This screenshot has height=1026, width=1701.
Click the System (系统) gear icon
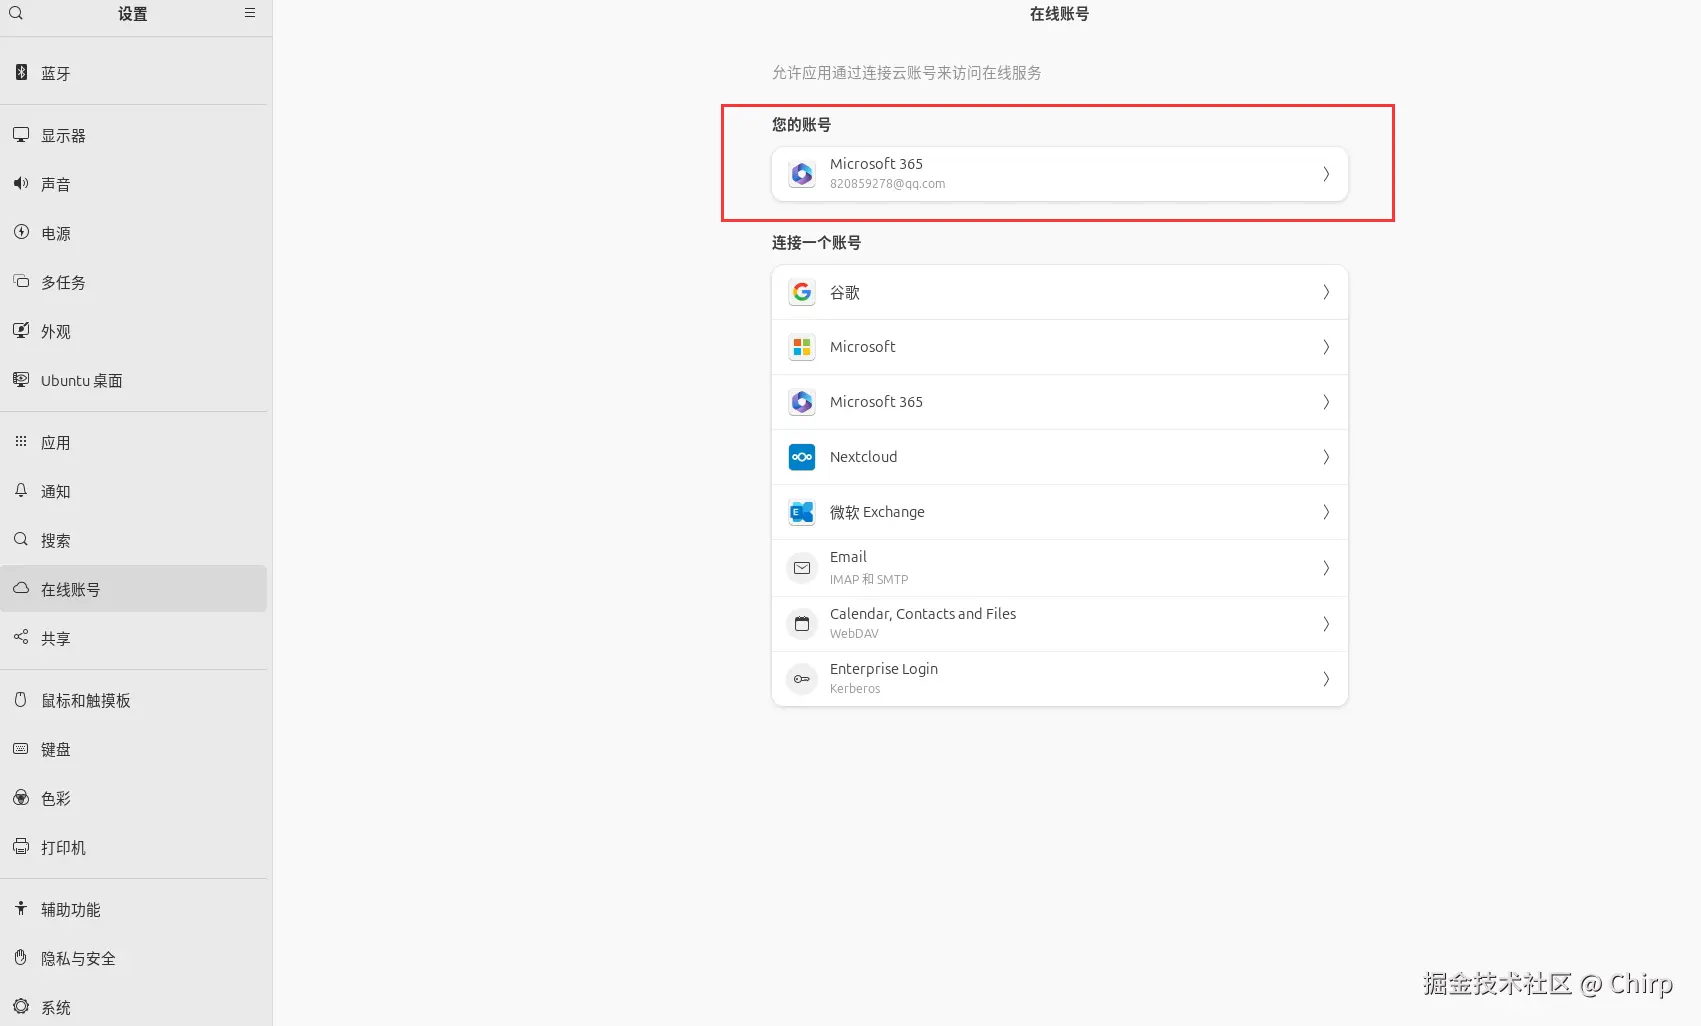[x=21, y=1006]
